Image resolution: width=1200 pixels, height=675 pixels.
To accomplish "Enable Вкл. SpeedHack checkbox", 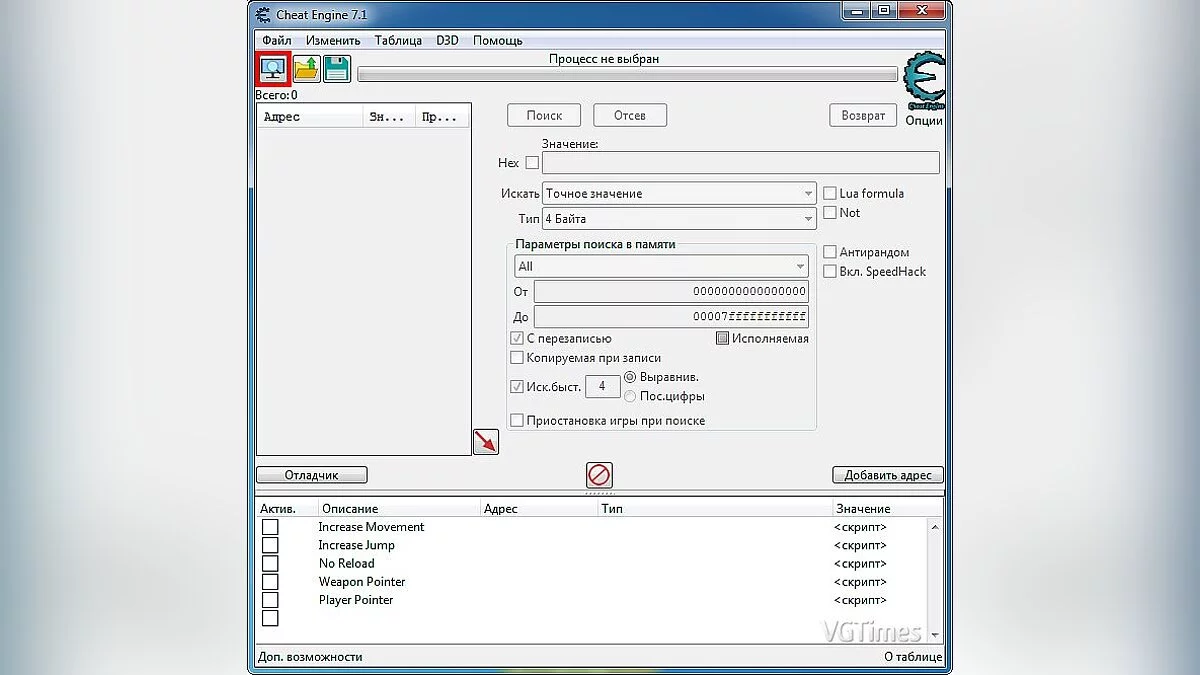I will (x=829, y=271).
